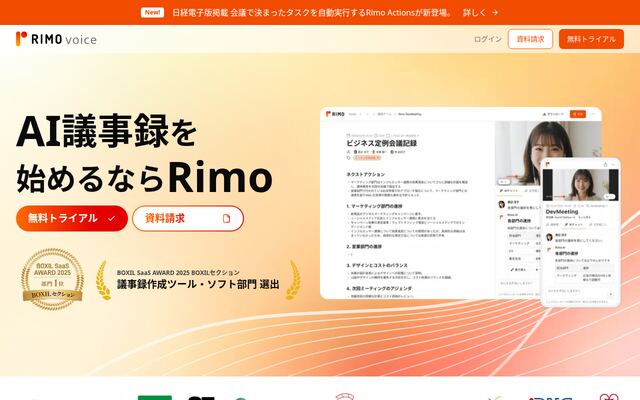Click the DevMeeting mobile mockup title
Viewport: 640px width, 400px height.
562,212
